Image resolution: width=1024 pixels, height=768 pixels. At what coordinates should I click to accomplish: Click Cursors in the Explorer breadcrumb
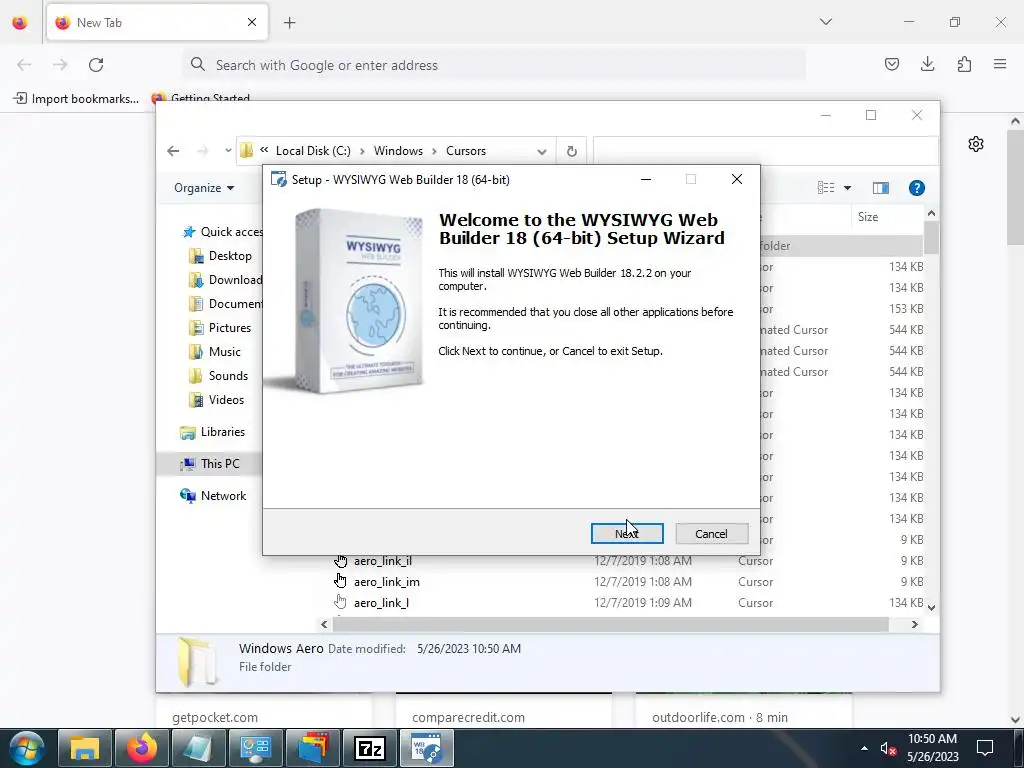(466, 151)
